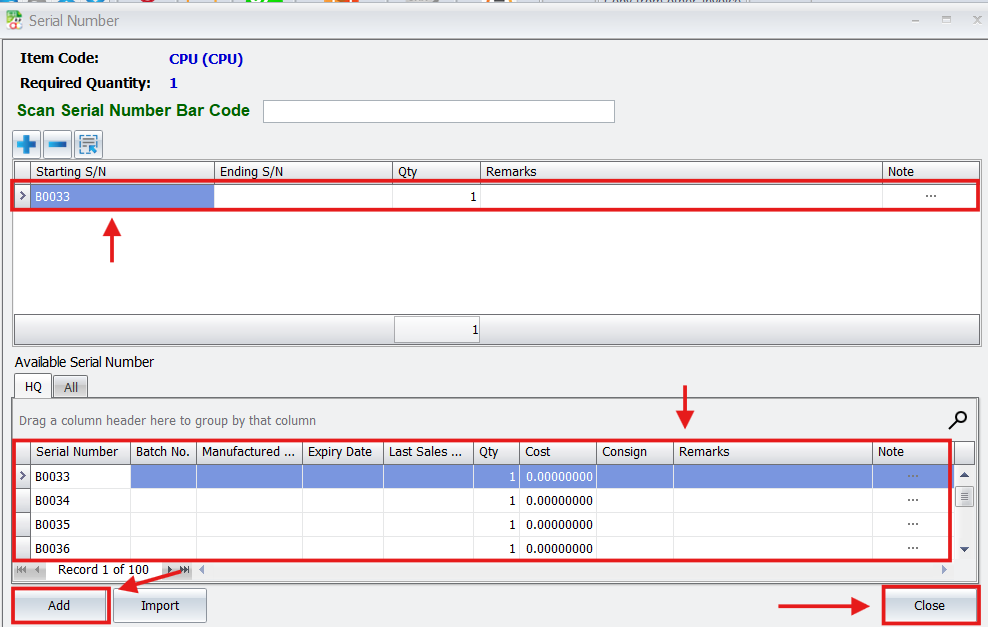Viewport: 988px width, 627px height.
Task: Switch to the All tab
Action: pos(71,387)
